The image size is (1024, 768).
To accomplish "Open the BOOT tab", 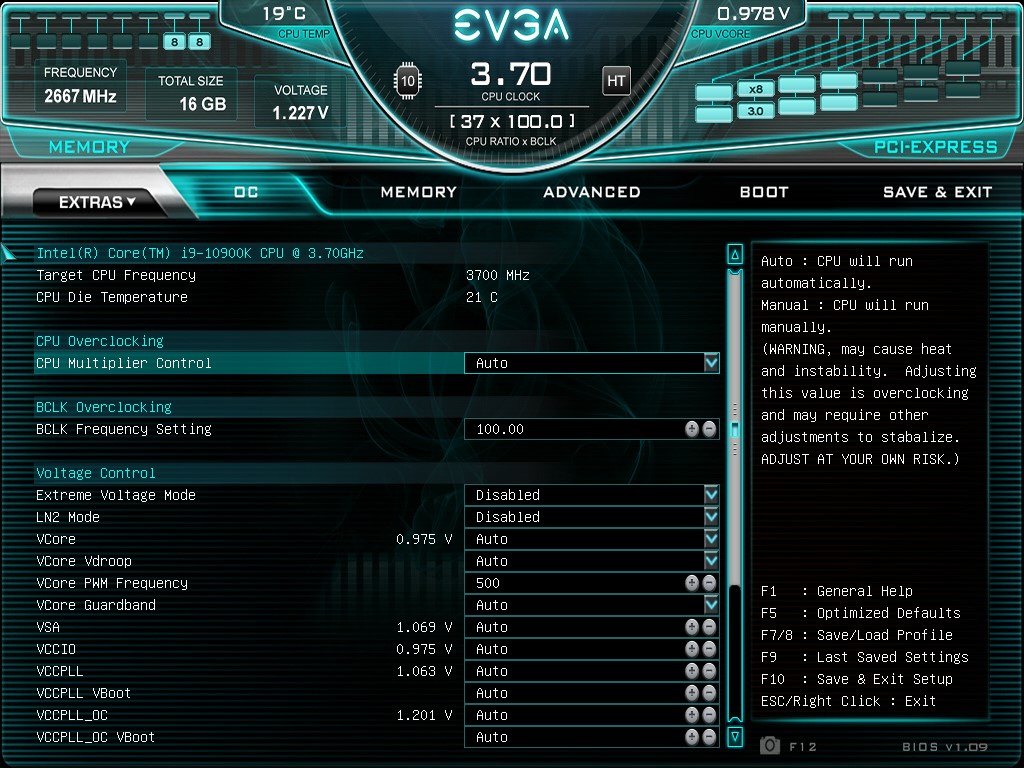I will click(x=764, y=192).
